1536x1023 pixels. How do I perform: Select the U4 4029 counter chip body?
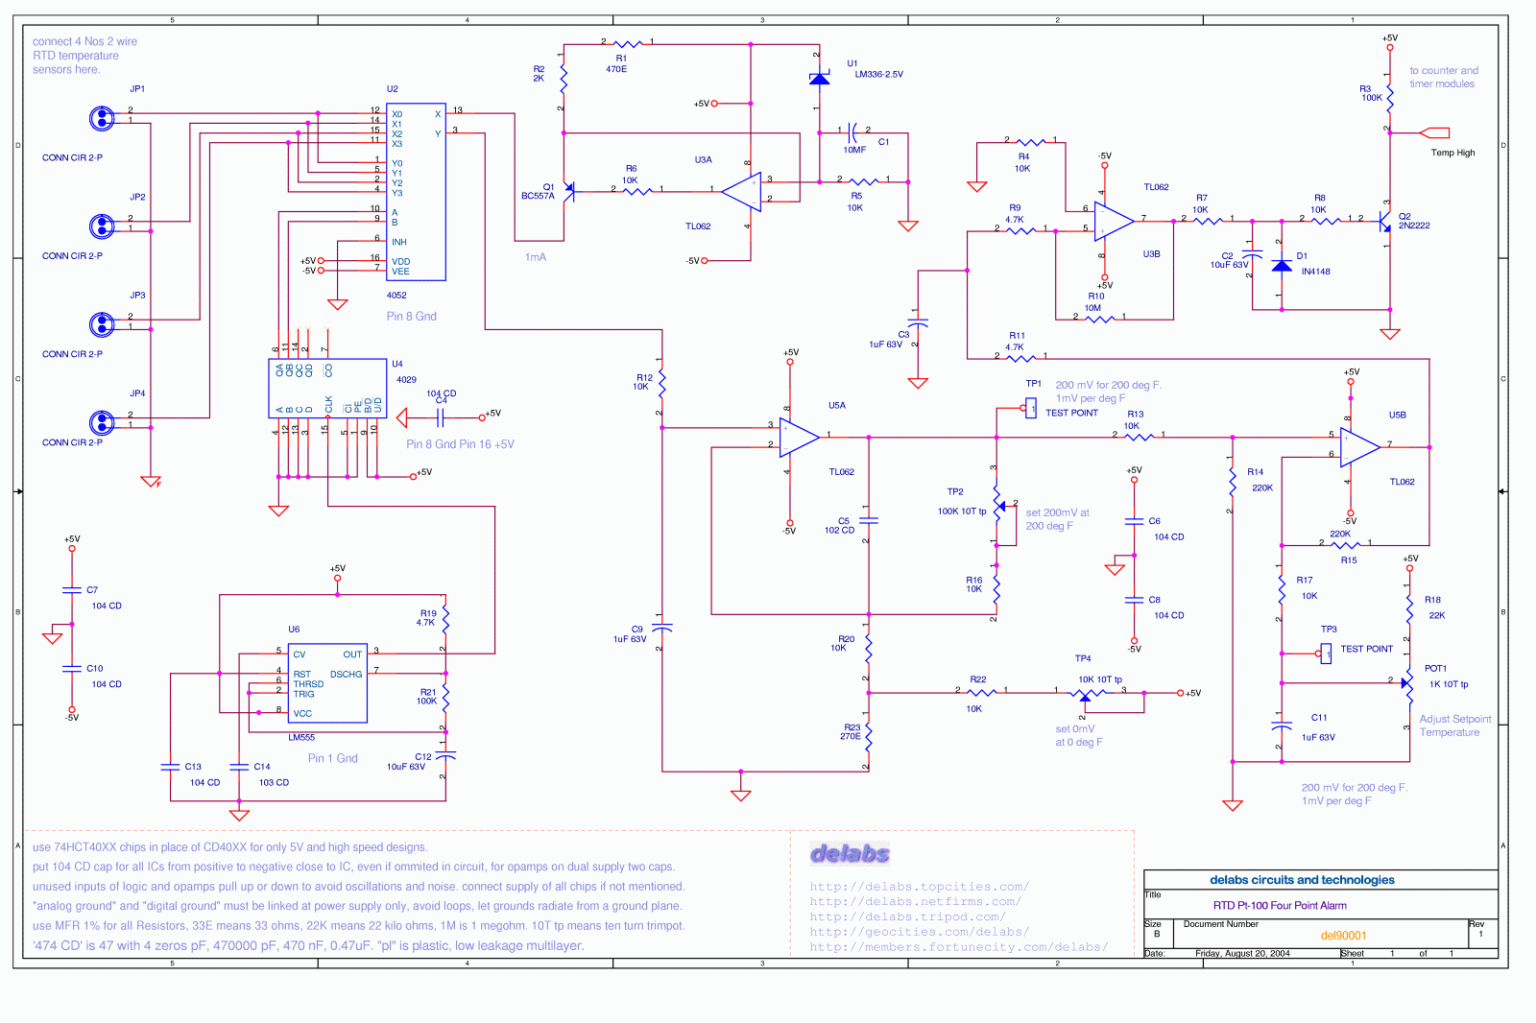(x=328, y=388)
